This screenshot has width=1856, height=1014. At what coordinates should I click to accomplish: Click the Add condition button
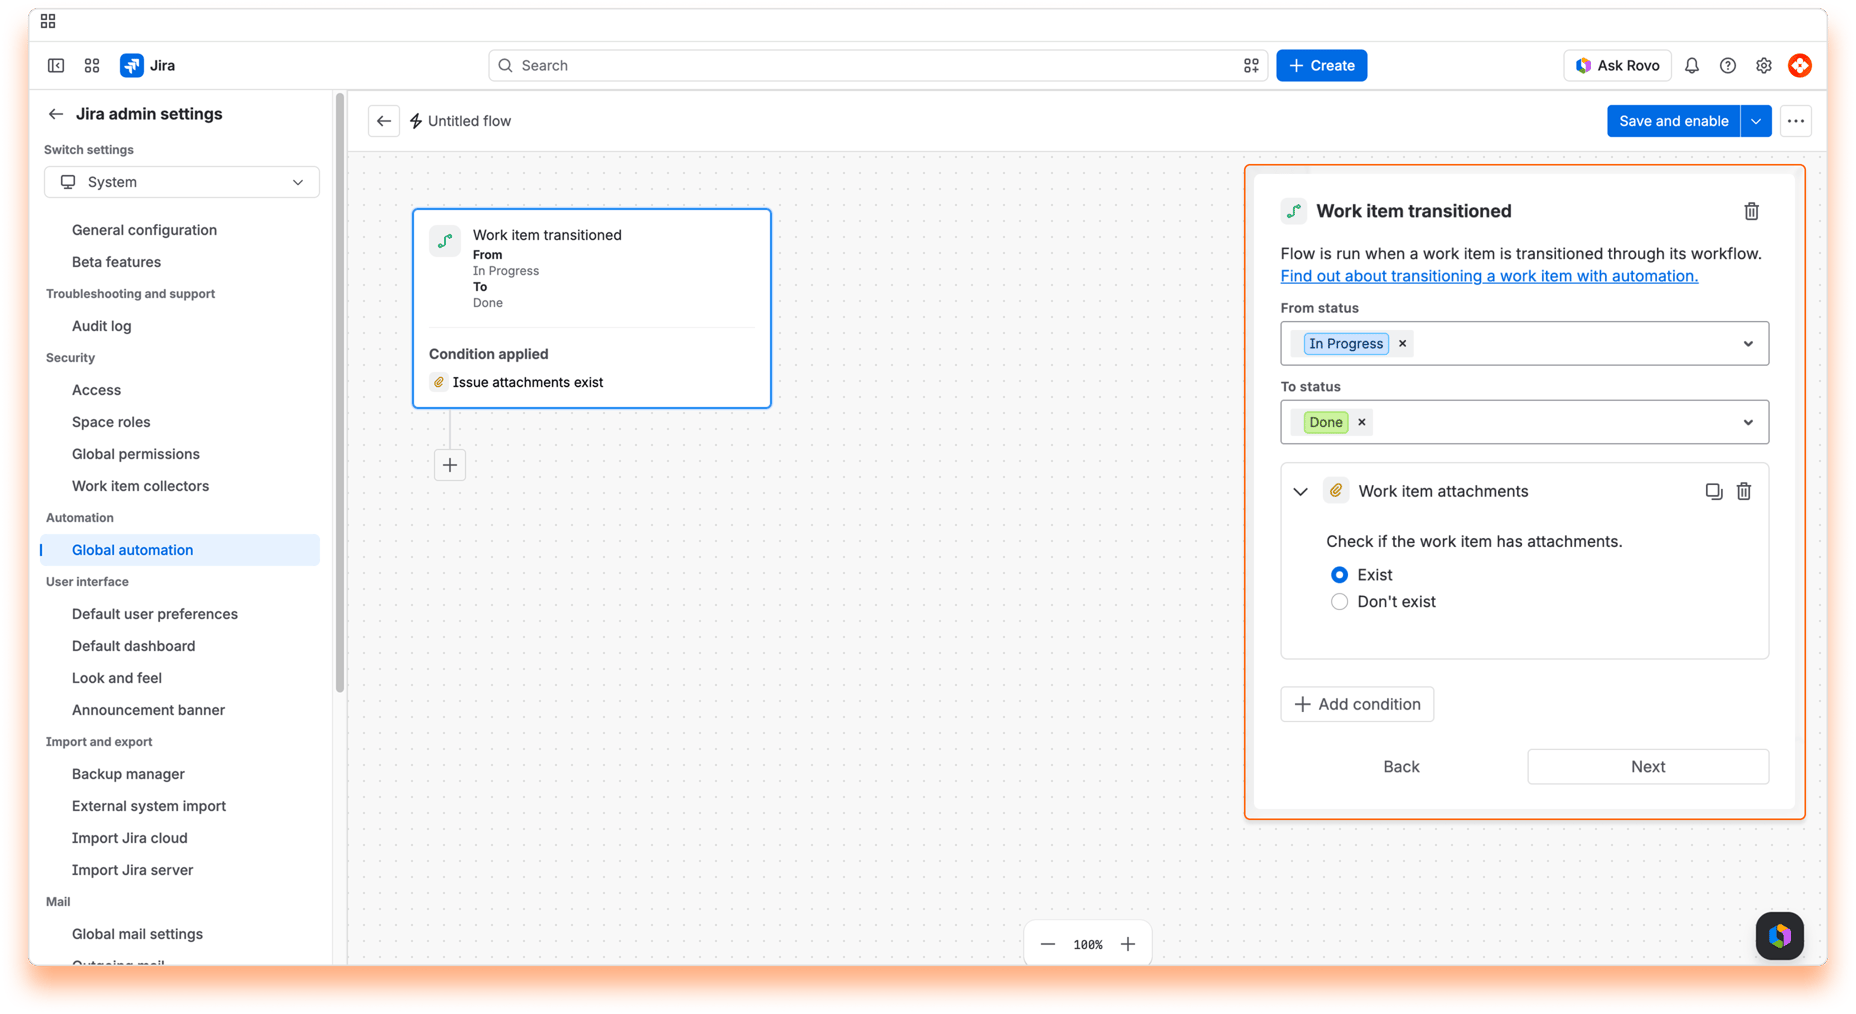pos(1357,704)
